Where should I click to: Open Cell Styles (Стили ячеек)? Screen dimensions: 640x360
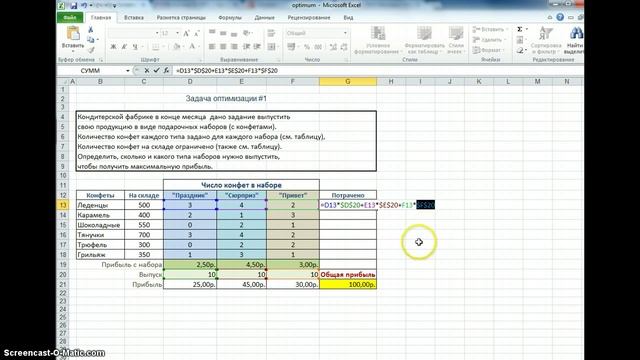[x=456, y=40]
